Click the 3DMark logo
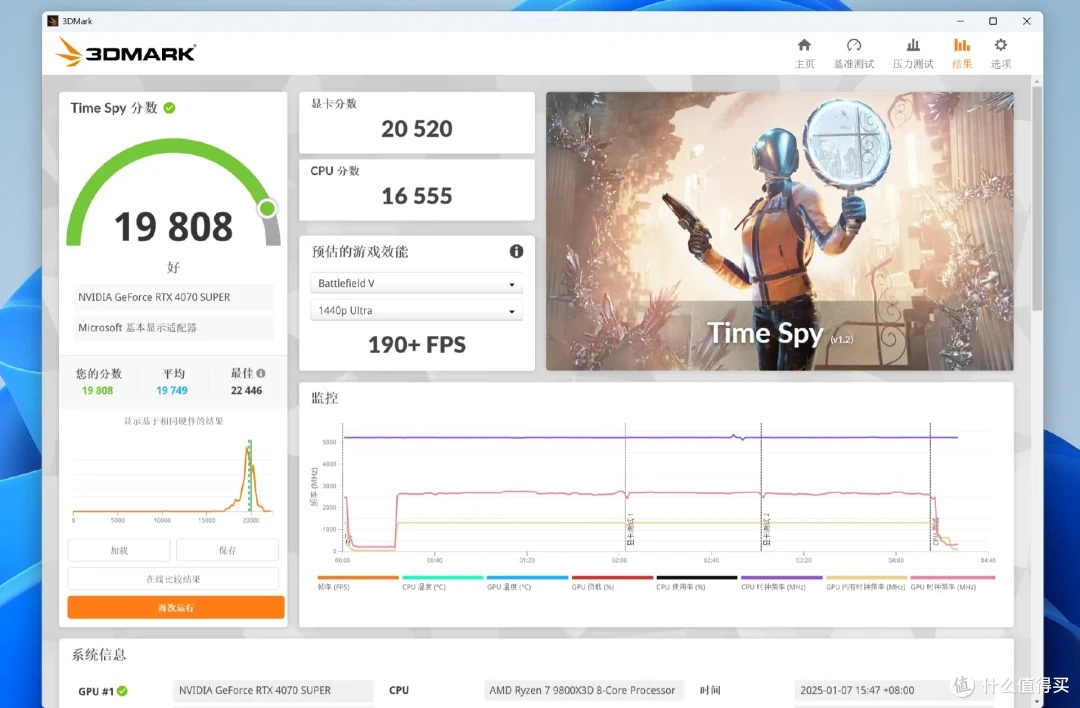Viewport: 1080px width, 708px height. click(x=125, y=52)
